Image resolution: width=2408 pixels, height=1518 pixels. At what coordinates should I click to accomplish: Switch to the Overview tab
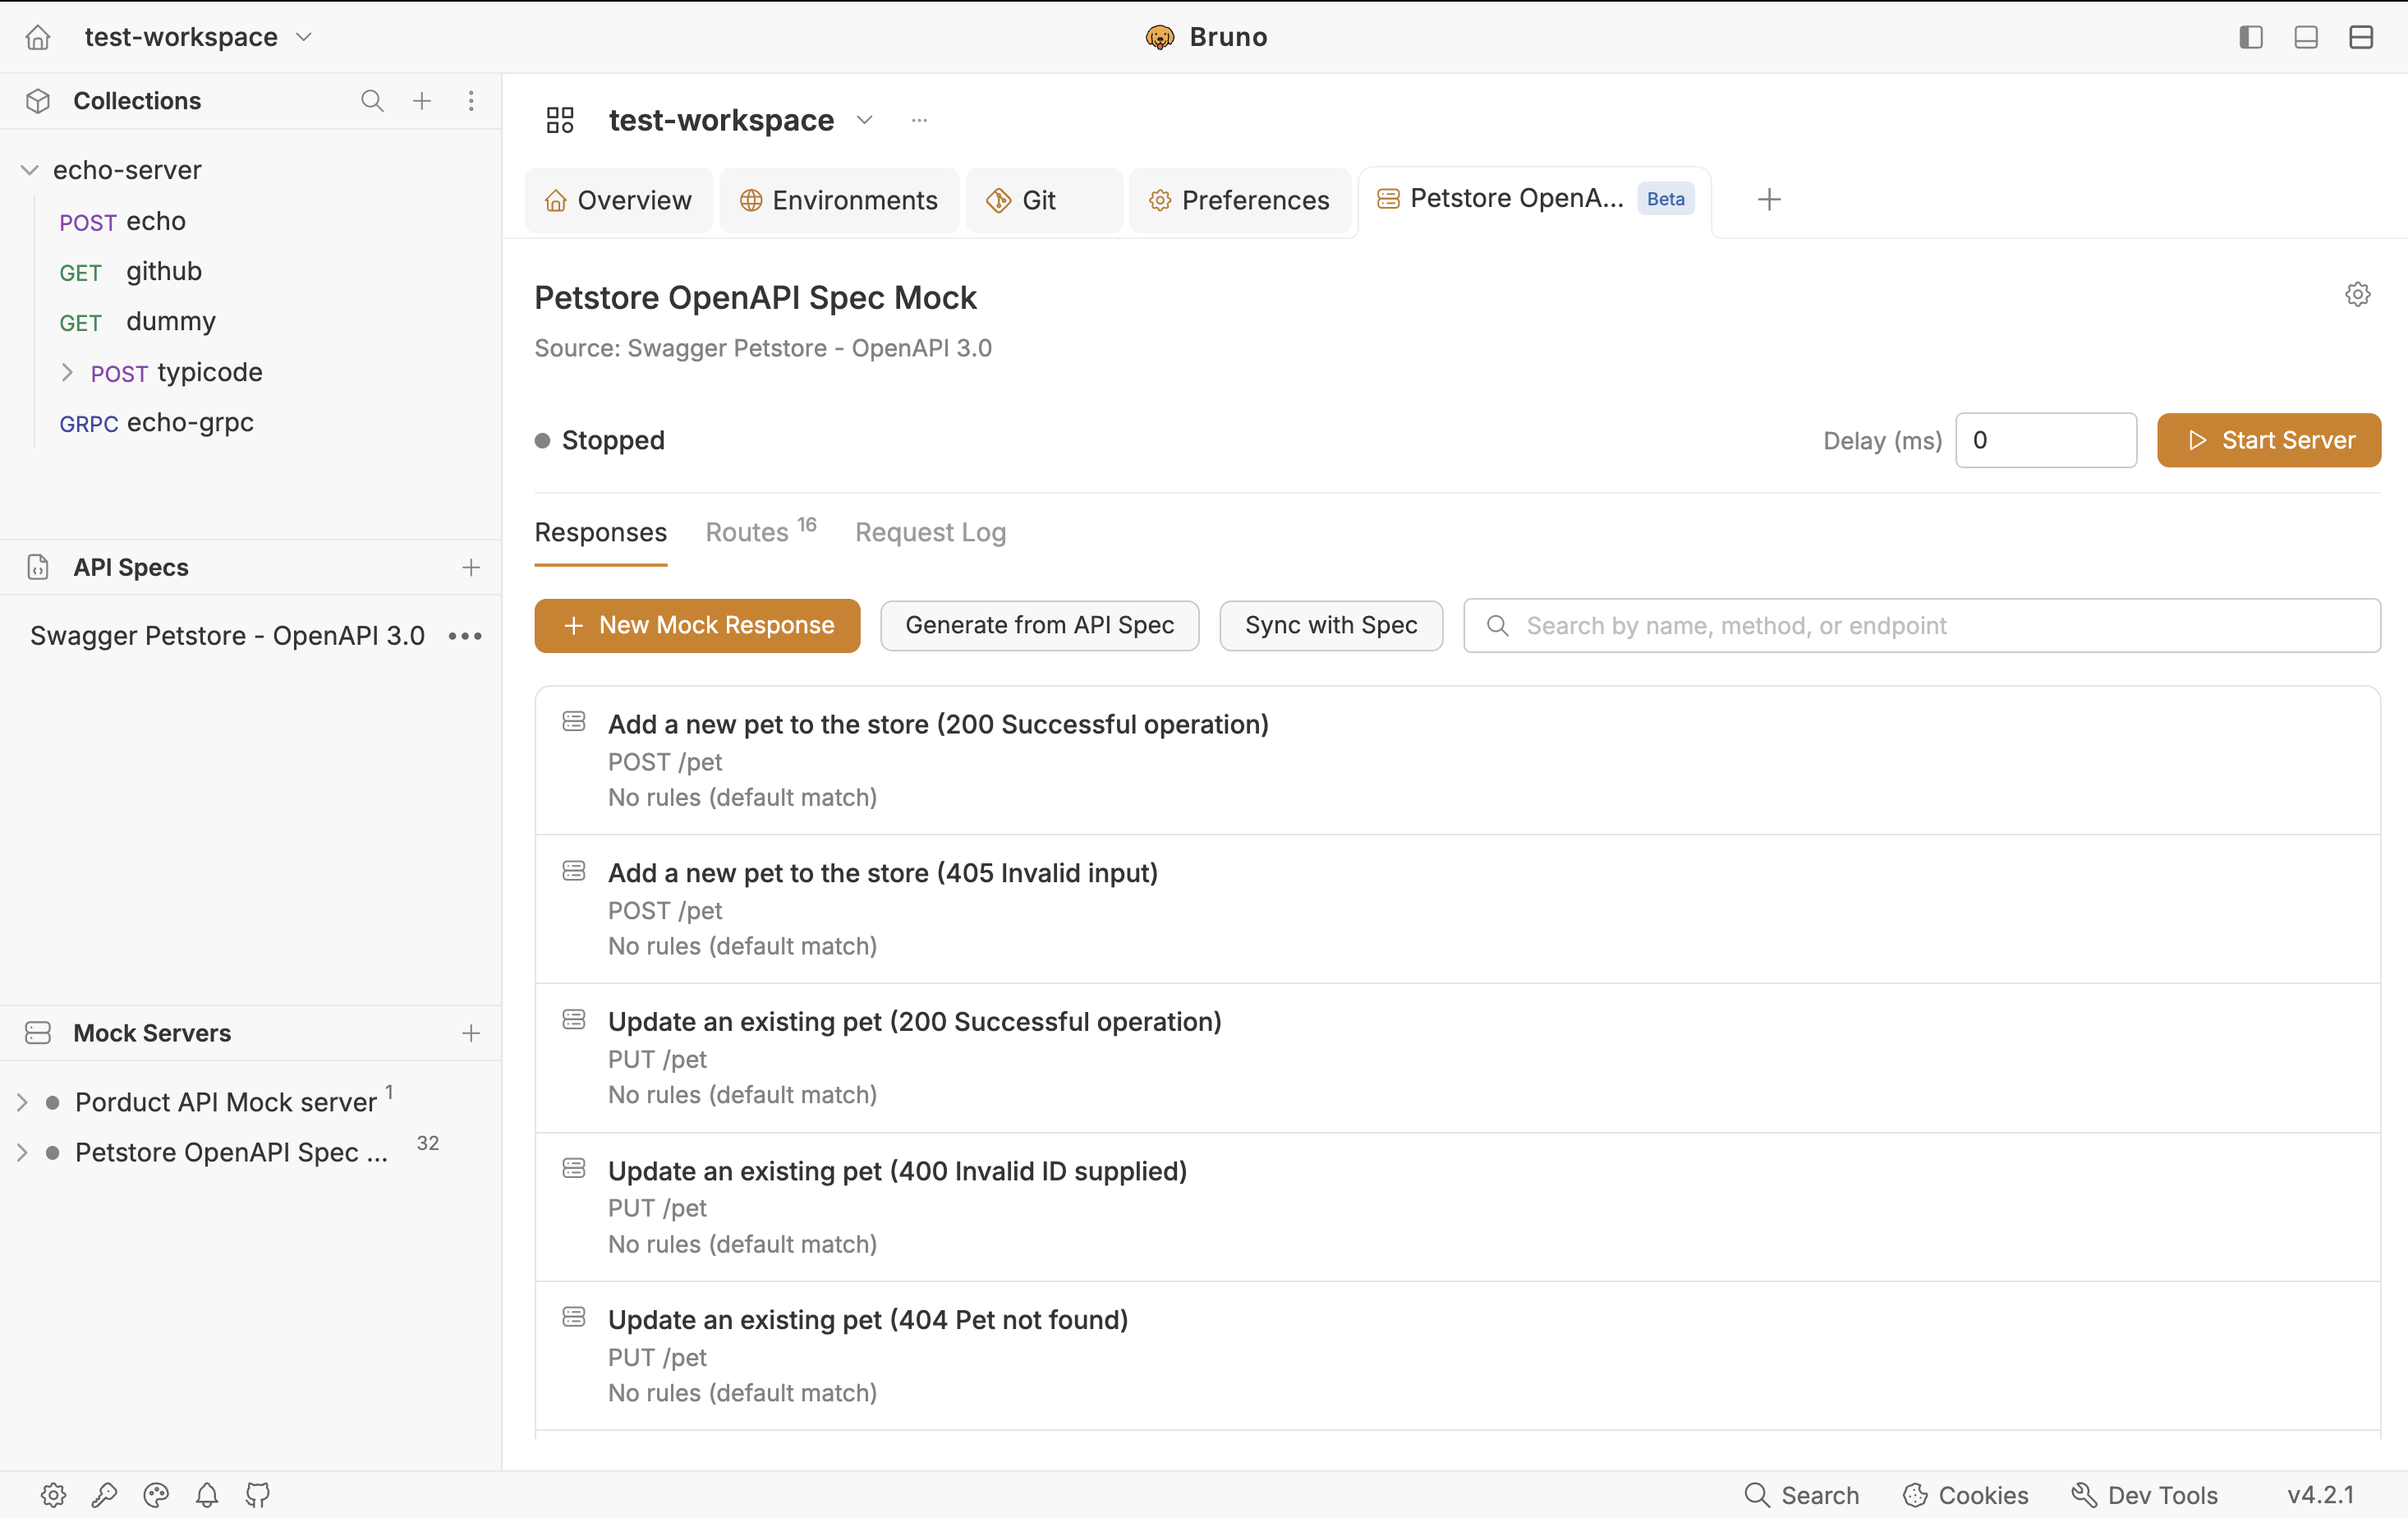coord(618,200)
